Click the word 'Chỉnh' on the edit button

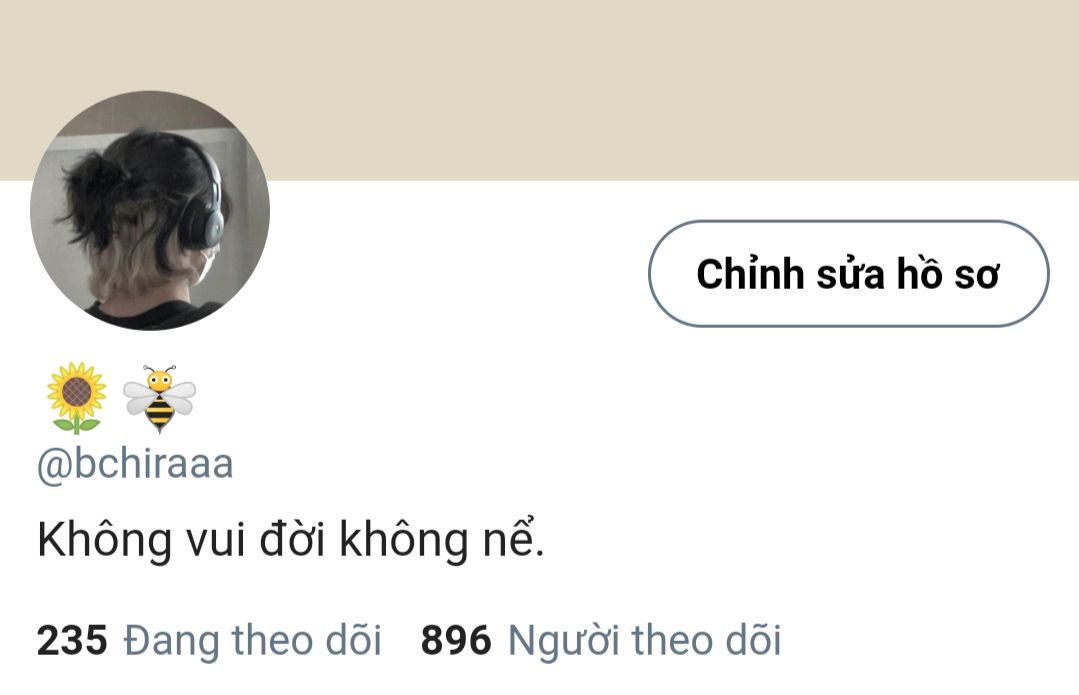[x=750, y=274]
